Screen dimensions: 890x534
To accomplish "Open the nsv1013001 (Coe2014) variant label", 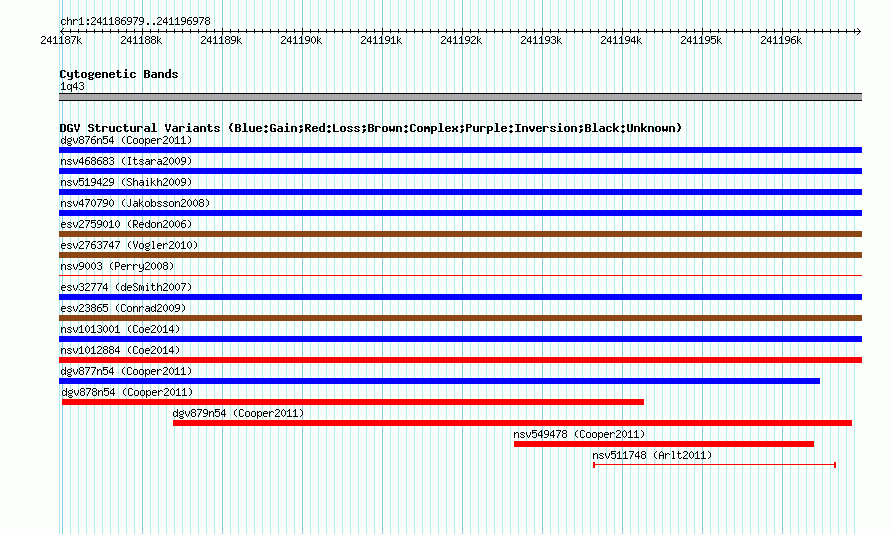I will 120,329.
